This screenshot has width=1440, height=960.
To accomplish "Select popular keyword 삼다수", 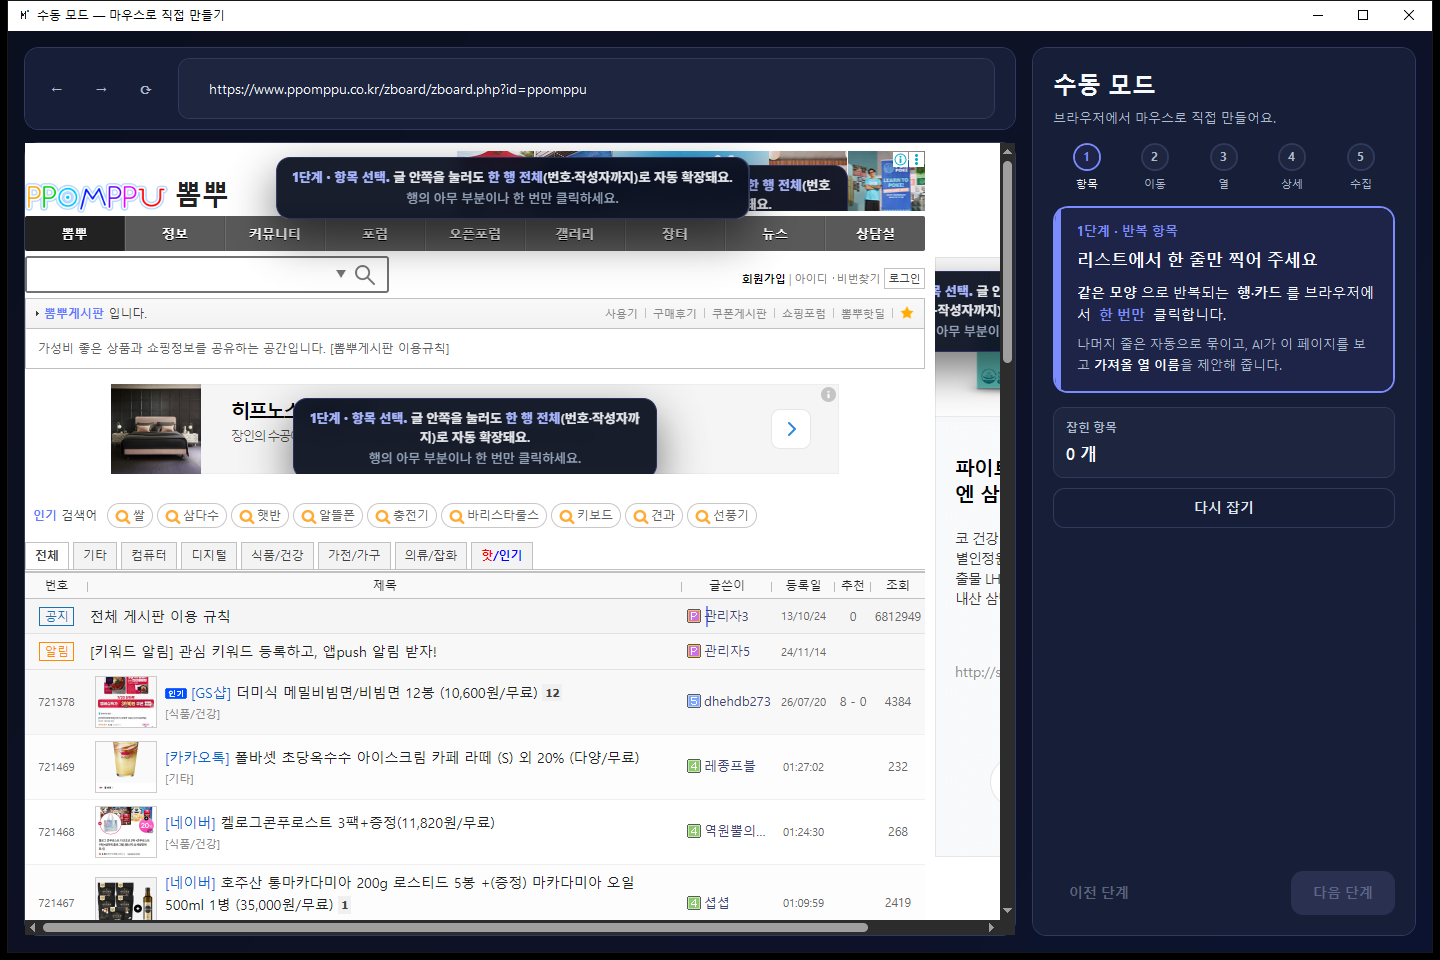I will coord(192,516).
